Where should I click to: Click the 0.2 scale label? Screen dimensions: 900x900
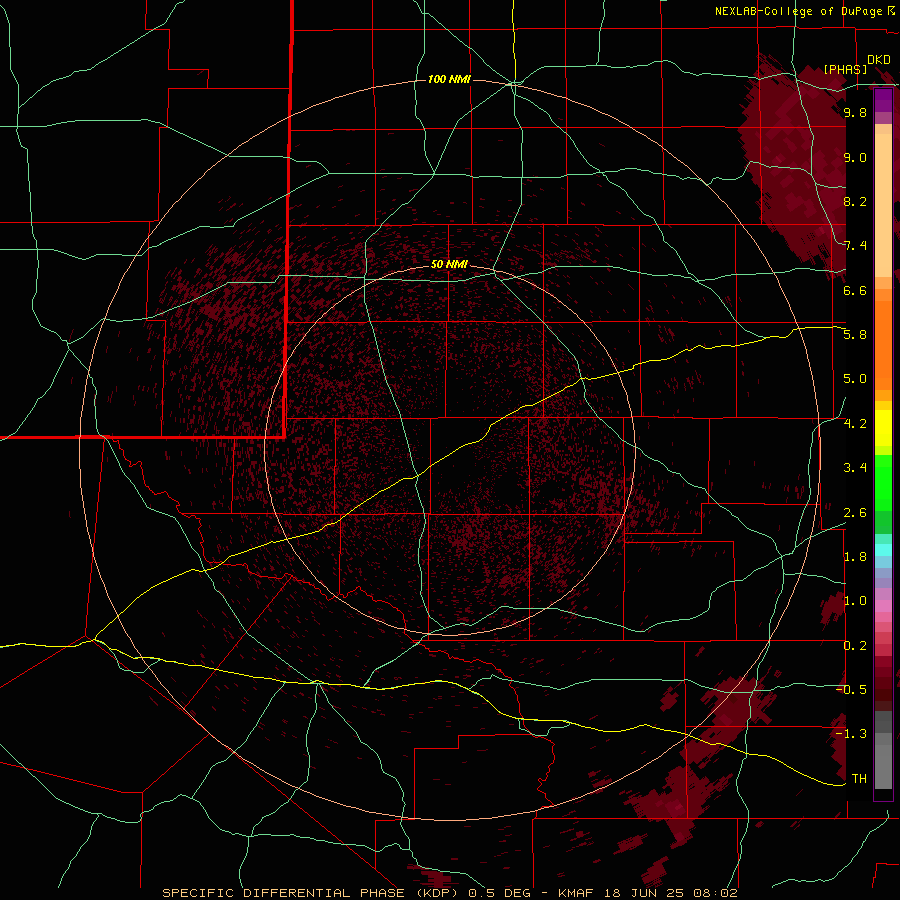point(855,646)
